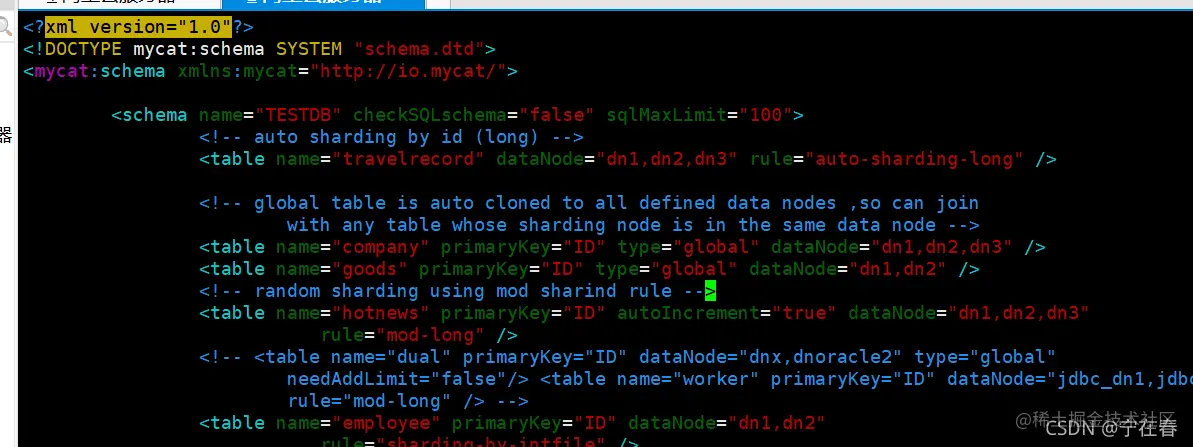Click the "goods" table name
The image size is (1193, 447).
(x=370, y=270)
